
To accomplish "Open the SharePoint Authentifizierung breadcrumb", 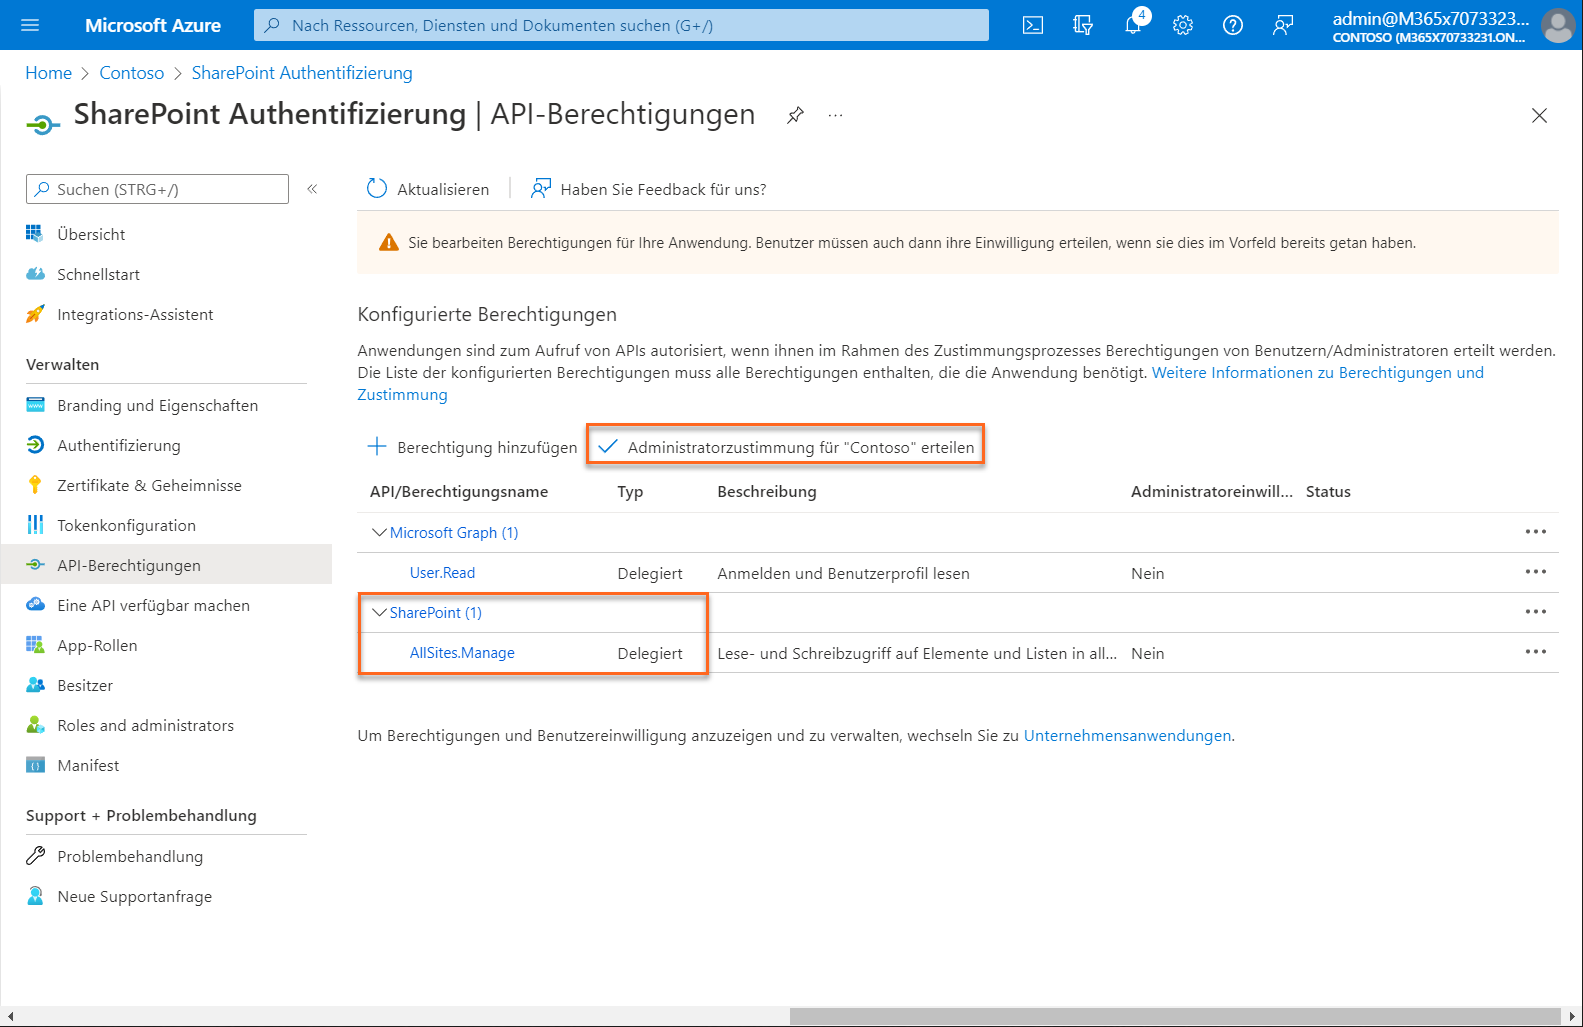I will (302, 73).
